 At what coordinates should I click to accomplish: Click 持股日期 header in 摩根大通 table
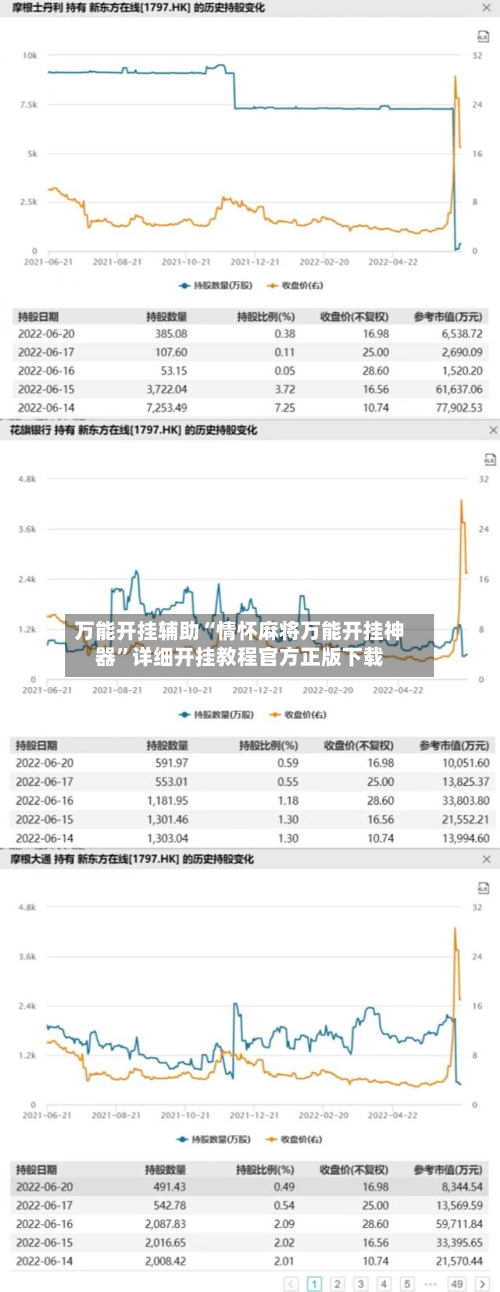point(37,1168)
